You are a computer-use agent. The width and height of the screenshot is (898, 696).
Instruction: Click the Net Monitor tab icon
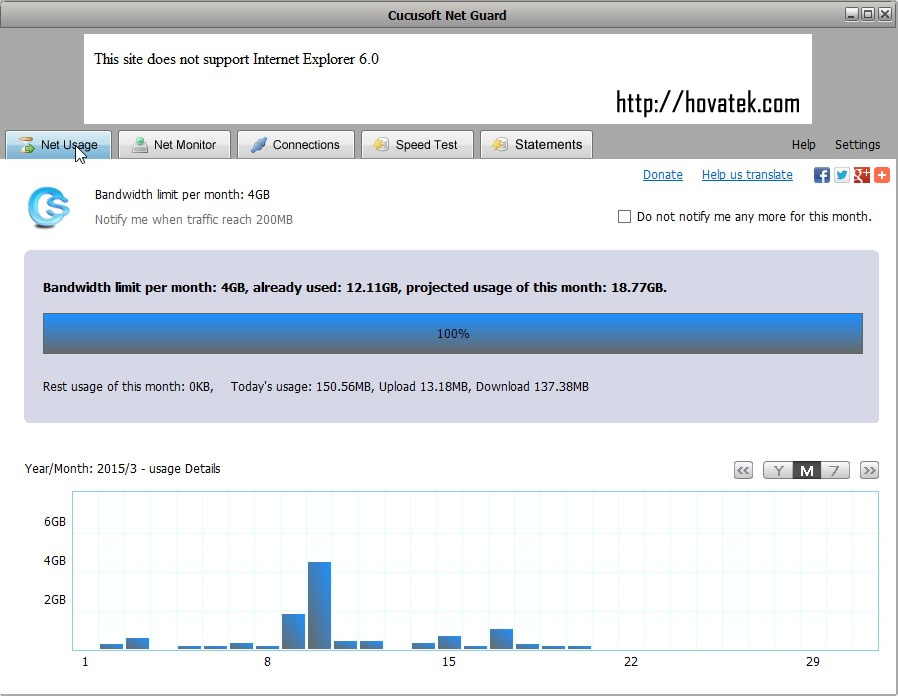point(139,145)
